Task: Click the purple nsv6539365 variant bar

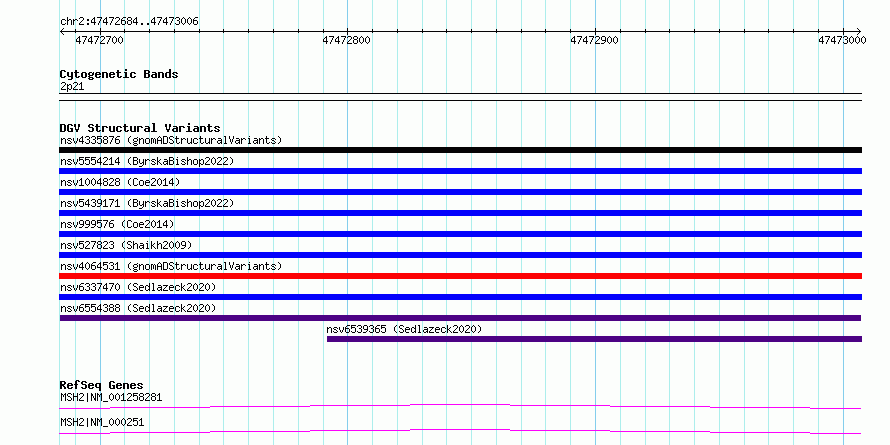Action: point(594,339)
